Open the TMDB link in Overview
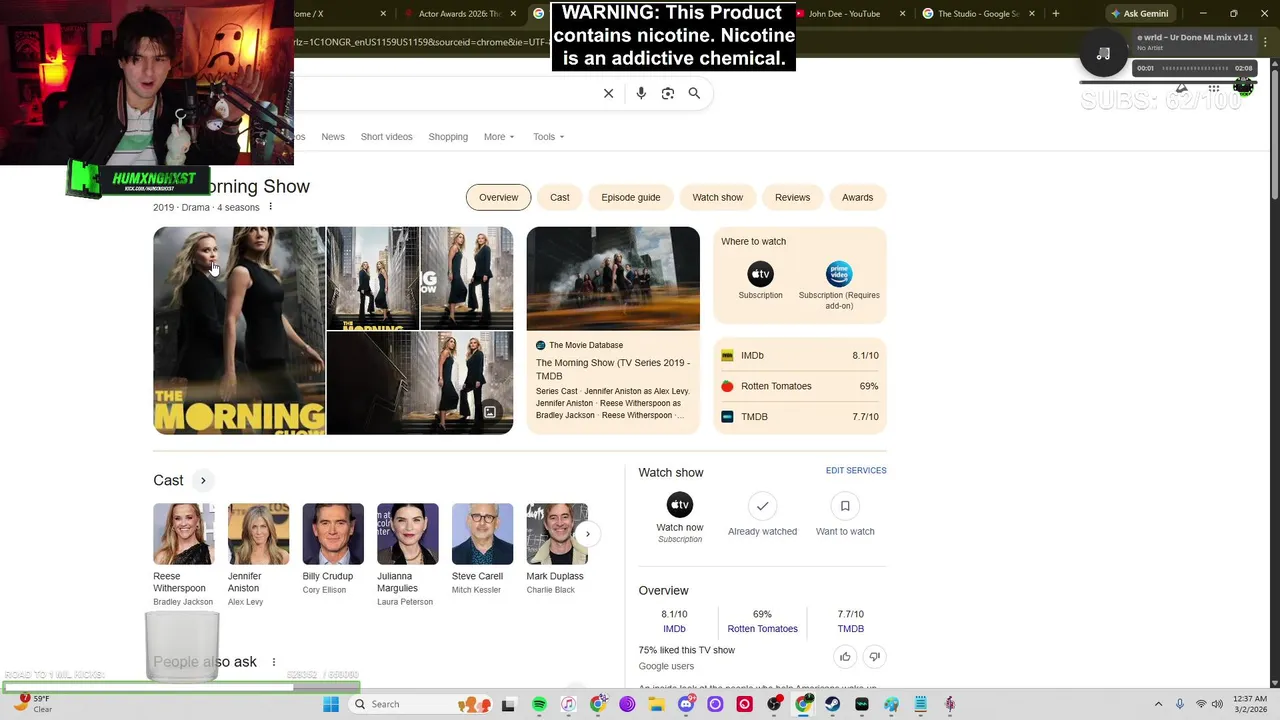This screenshot has width=1280, height=720. [850, 629]
